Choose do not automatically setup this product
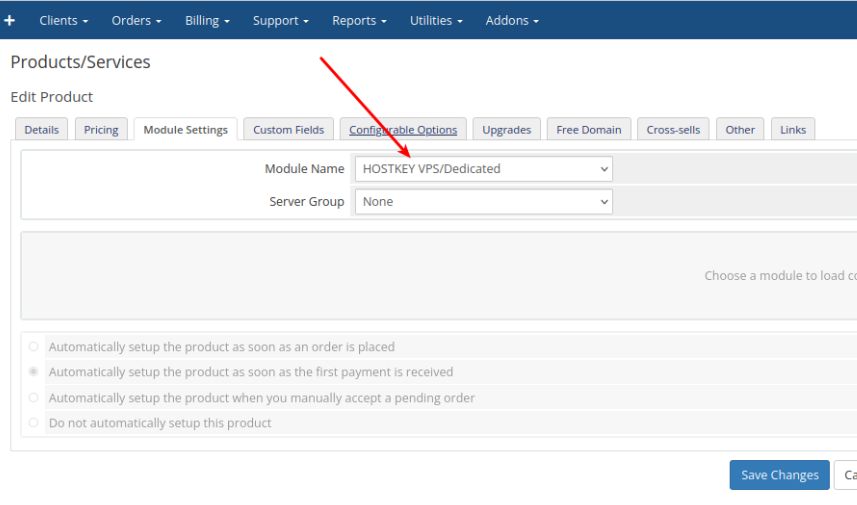857x505 pixels. [34, 423]
